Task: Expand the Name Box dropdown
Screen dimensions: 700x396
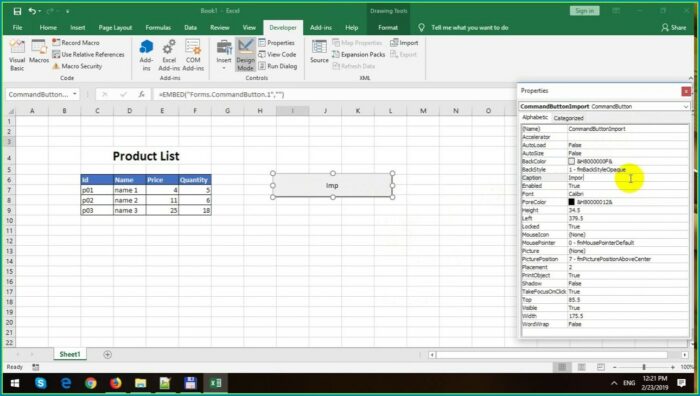Action: [x=75, y=94]
